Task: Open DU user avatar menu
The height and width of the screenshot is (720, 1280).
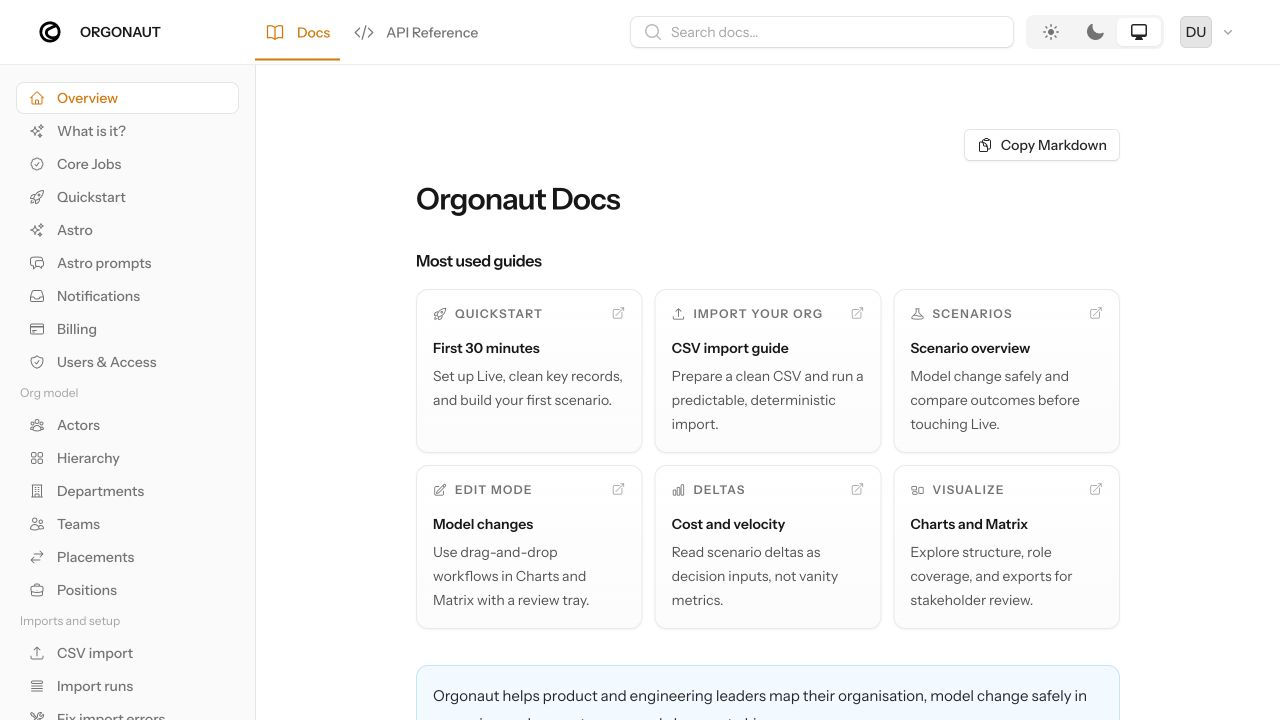Action: click(1196, 32)
